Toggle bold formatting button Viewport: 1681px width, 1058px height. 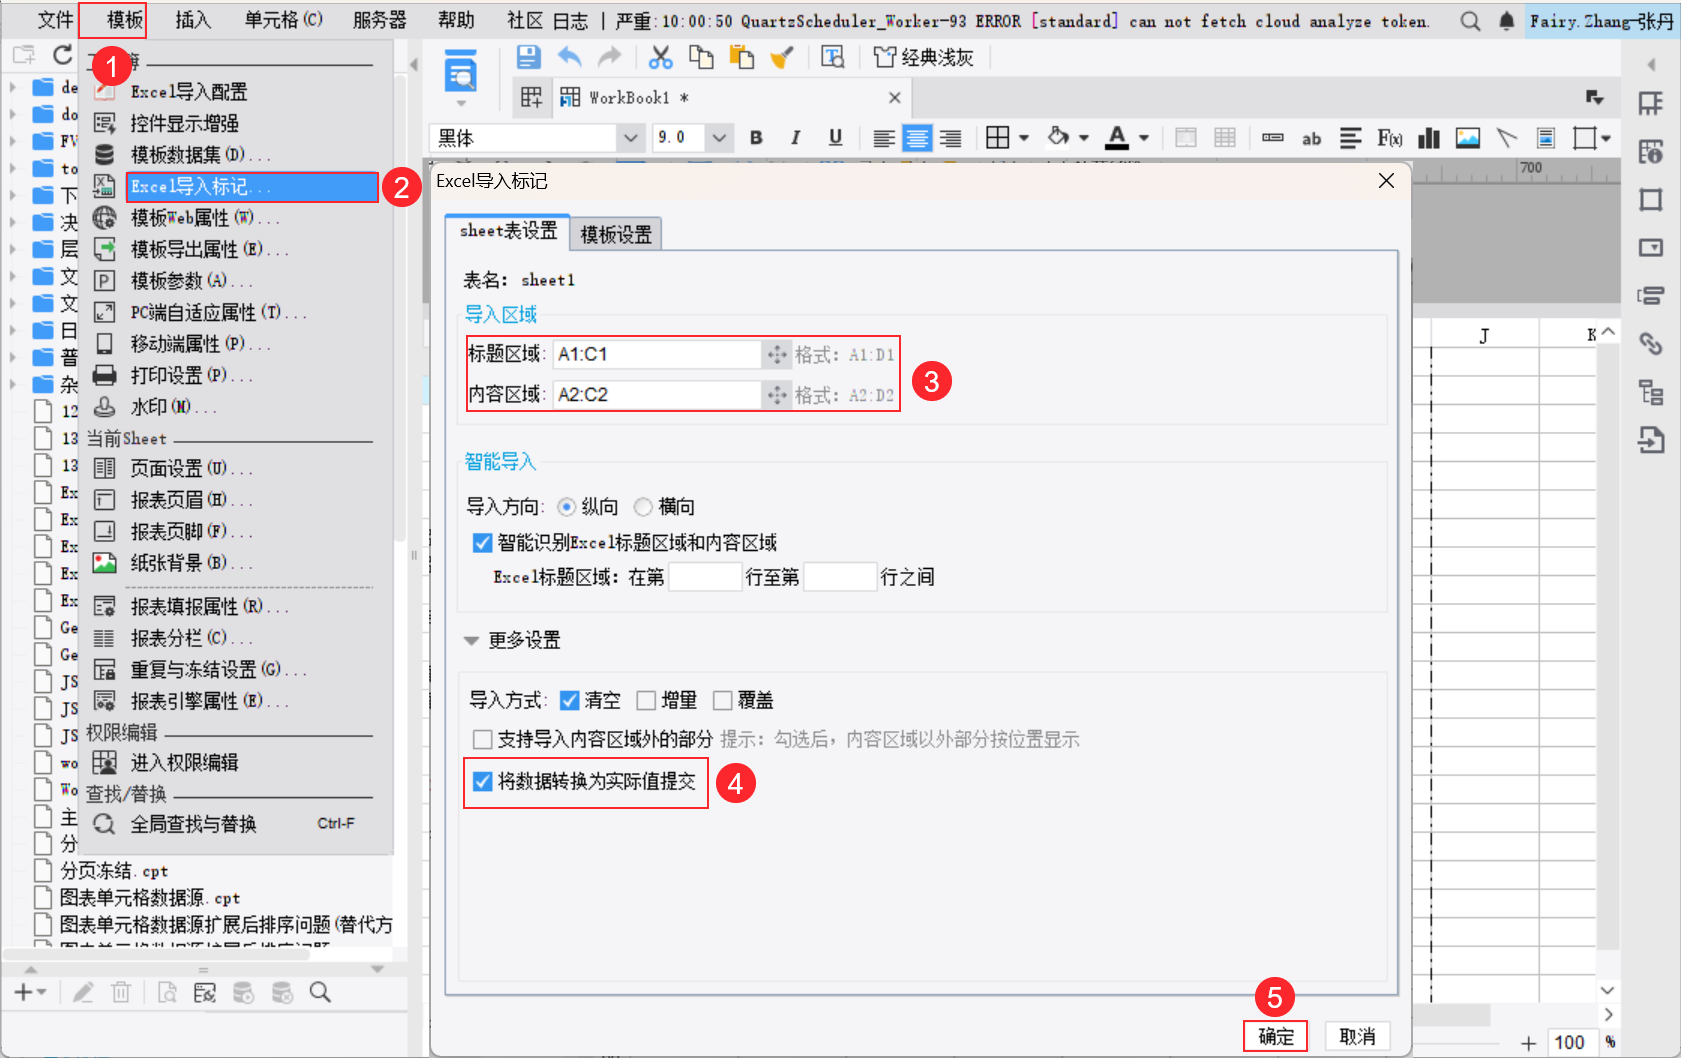pyautogui.click(x=756, y=138)
